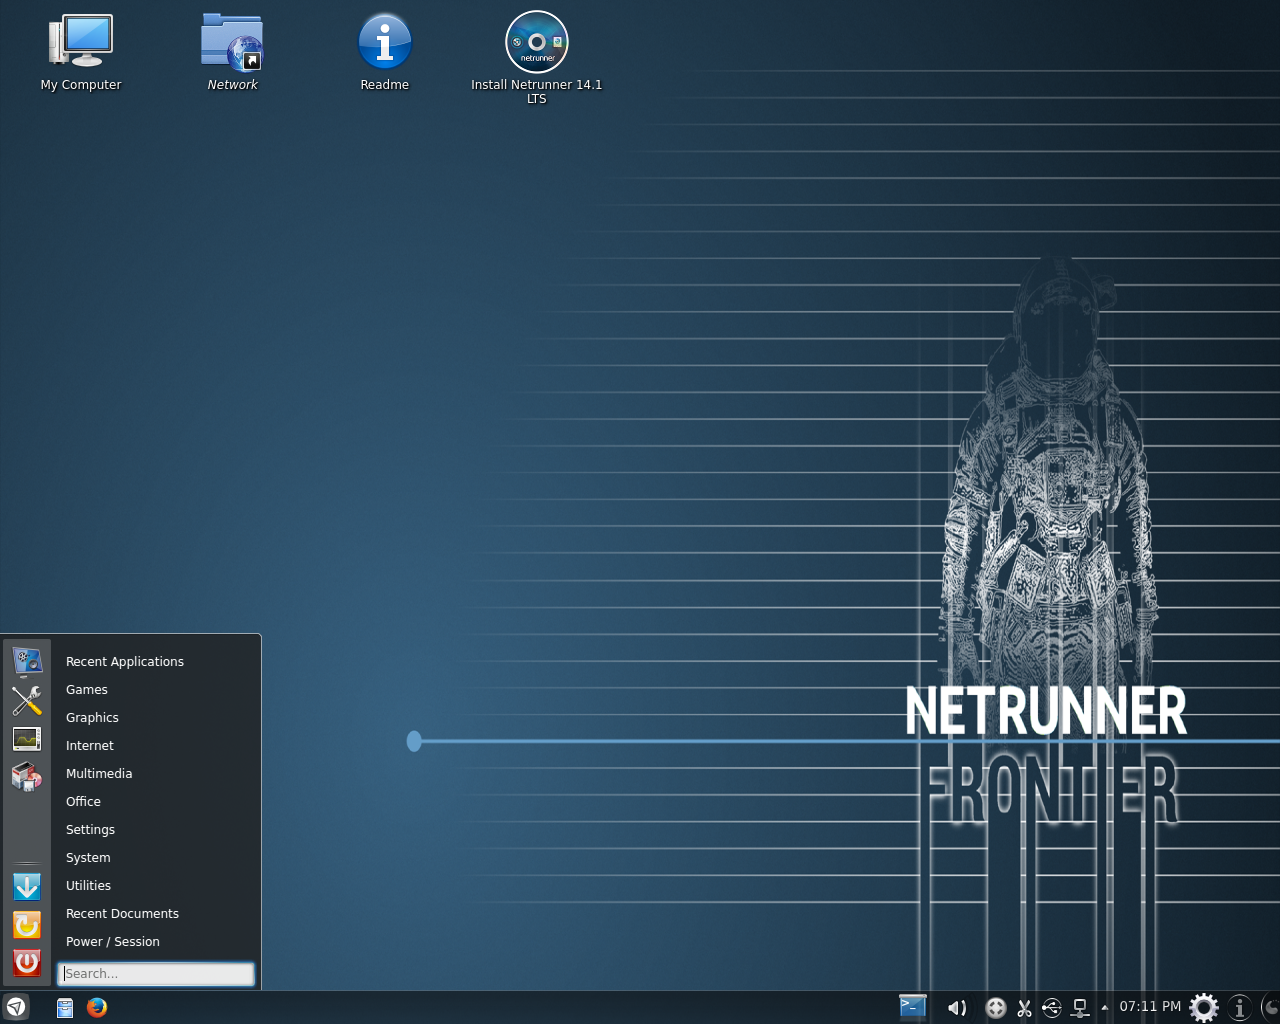The height and width of the screenshot is (1024, 1280).
Task: Click the USB device notifier tray icon
Action: (x=1052, y=1008)
